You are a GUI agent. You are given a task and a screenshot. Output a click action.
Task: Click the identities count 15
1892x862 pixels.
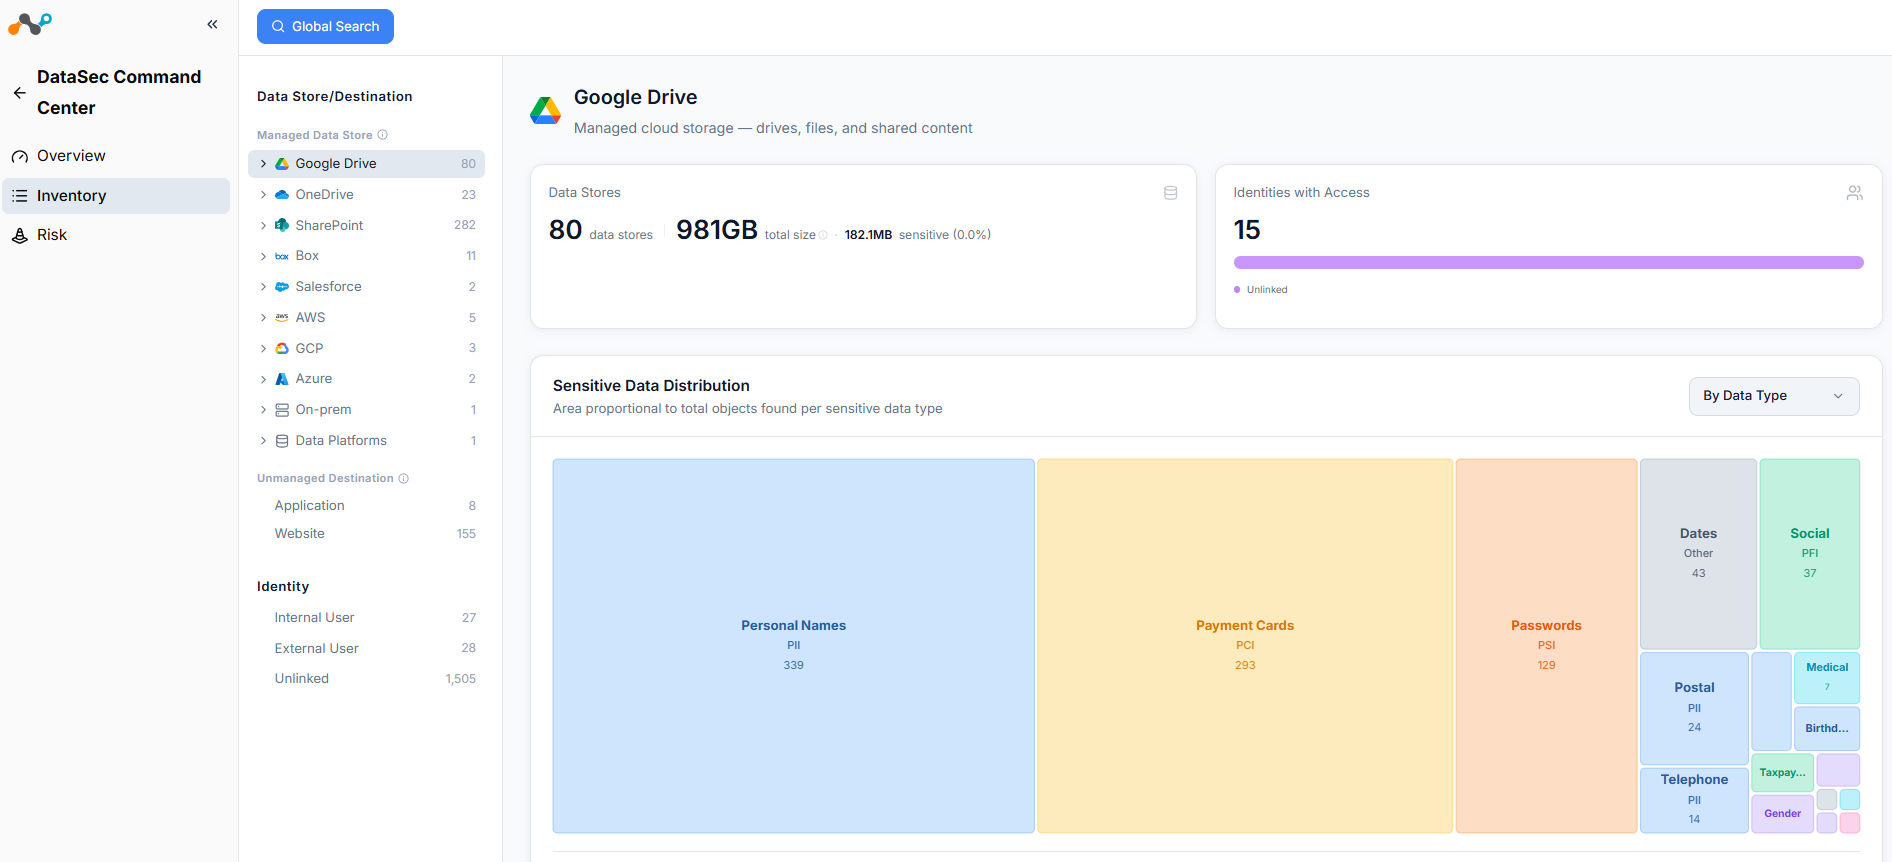pyautogui.click(x=1247, y=231)
